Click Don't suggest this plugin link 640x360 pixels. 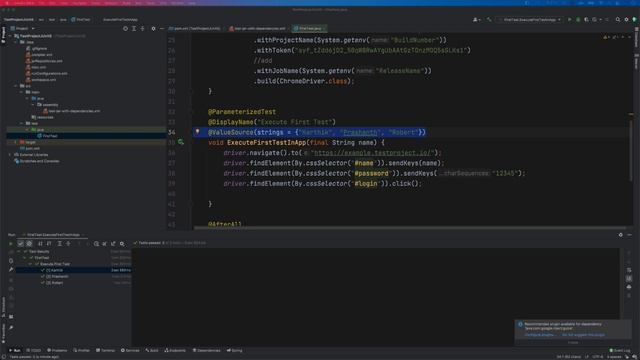point(583,335)
